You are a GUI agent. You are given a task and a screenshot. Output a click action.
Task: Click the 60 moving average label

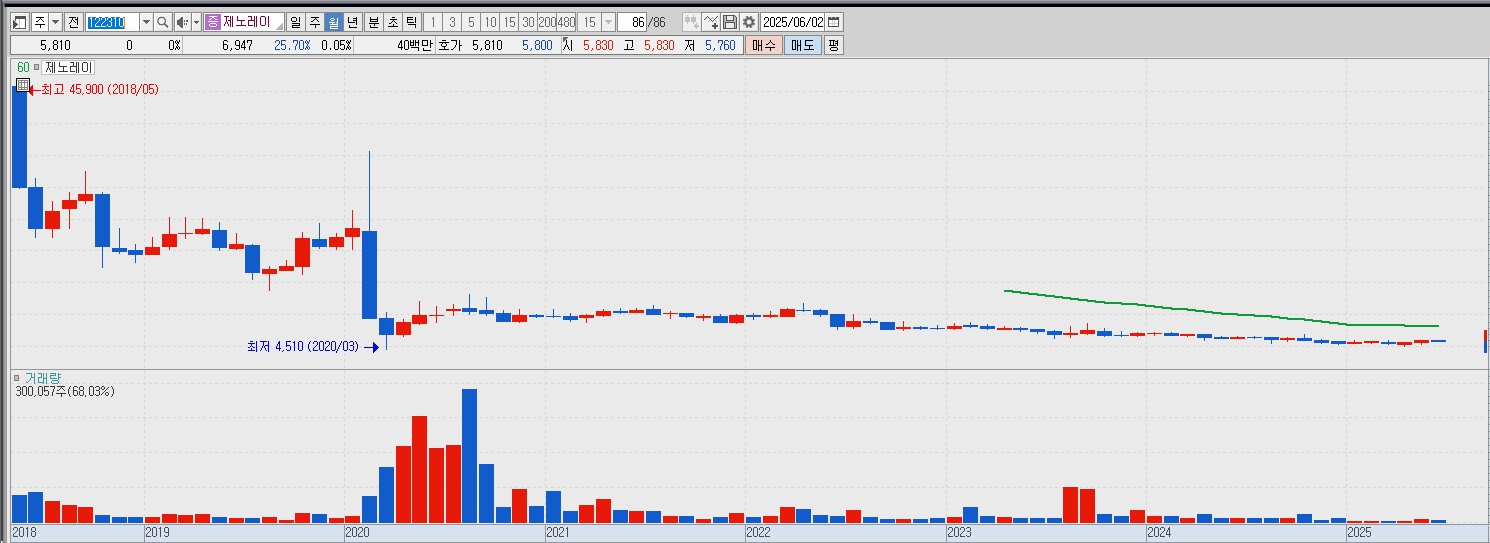coord(23,67)
